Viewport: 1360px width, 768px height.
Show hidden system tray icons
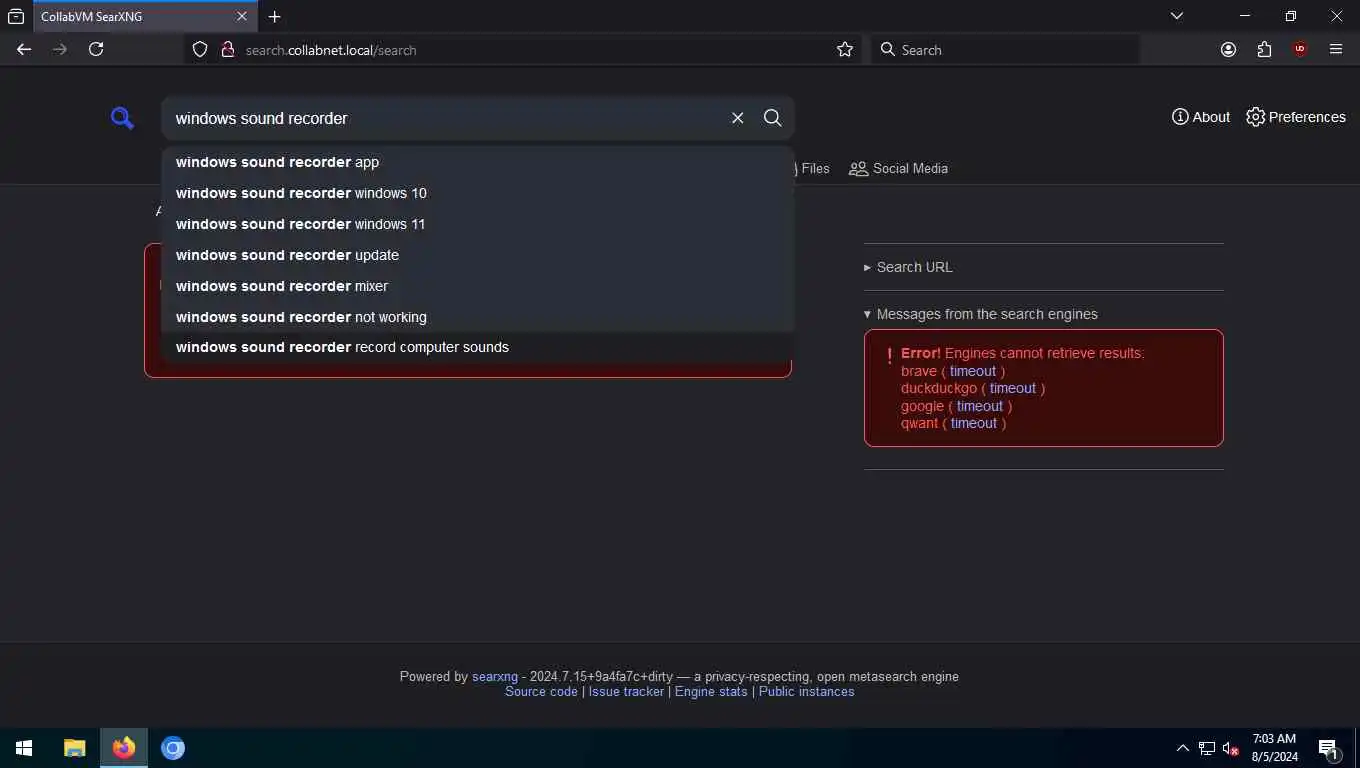click(1182, 748)
